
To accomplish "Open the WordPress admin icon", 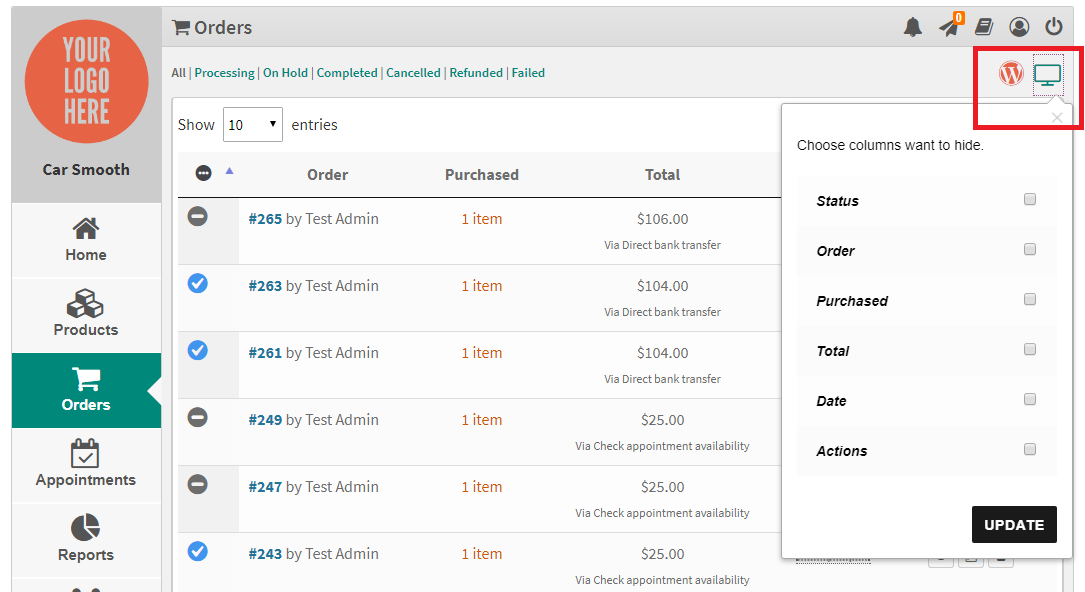I will coord(1011,73).
